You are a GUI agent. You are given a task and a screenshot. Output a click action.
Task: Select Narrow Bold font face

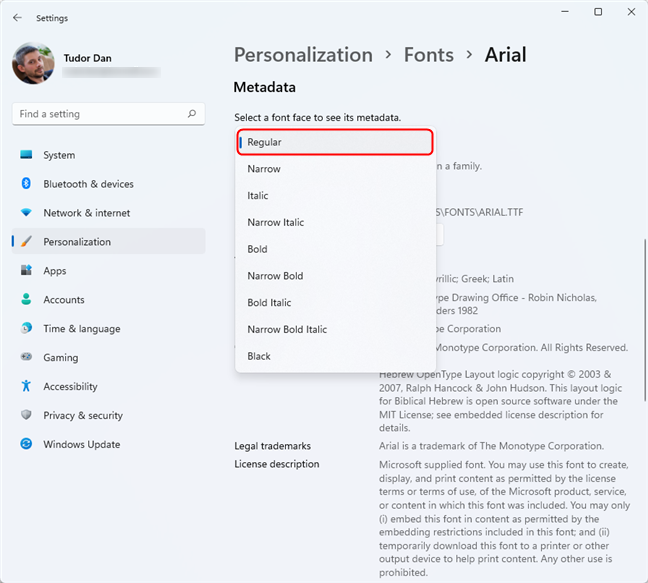(x=335, y=276)
